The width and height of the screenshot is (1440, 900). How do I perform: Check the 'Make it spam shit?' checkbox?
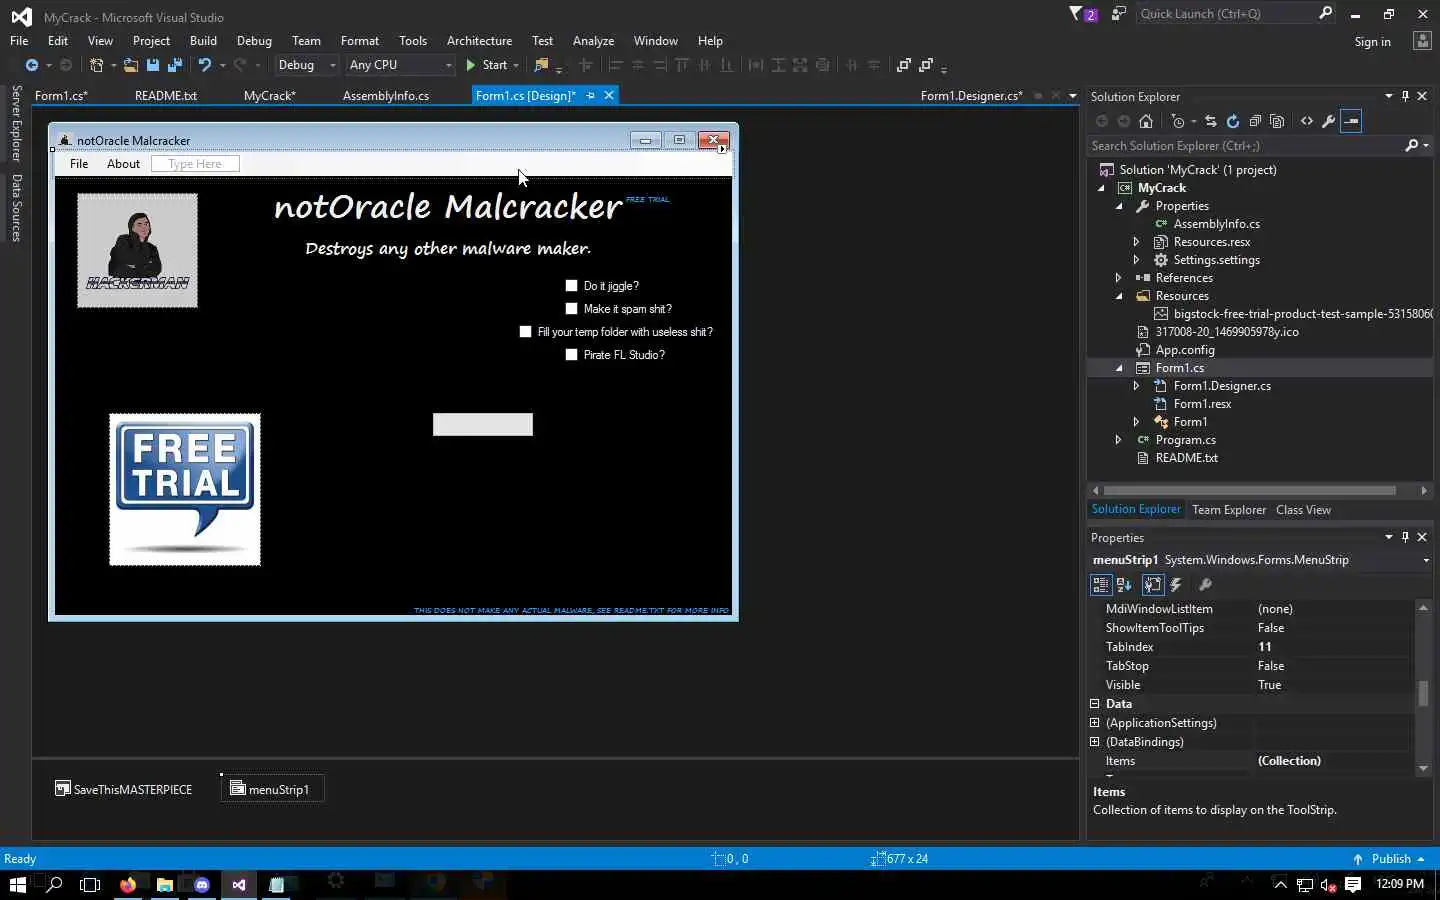click(571, 309)
